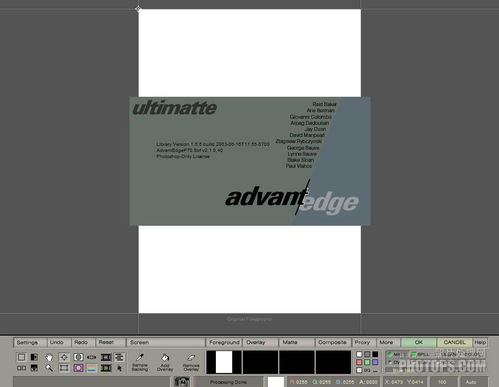Click the Y 0414 coordinate readout
Screen dimensions: 499x387
[x=415, y=382]
